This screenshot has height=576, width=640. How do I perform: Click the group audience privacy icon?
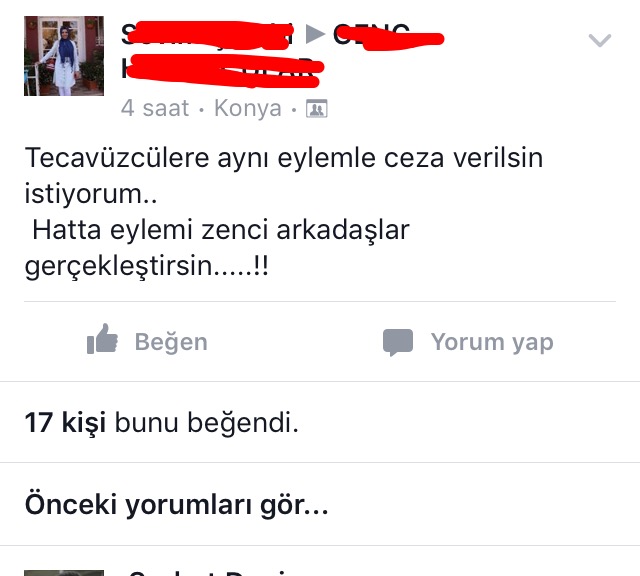click(317, 109)
